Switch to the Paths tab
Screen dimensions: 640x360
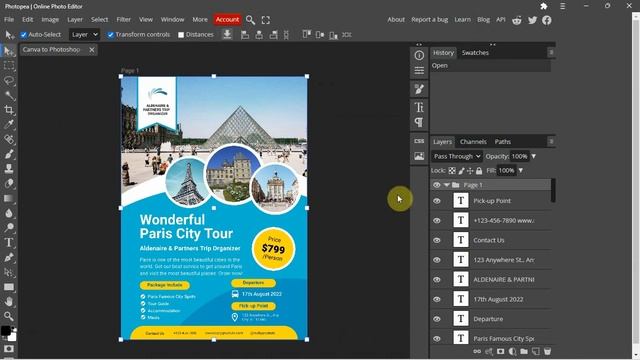(503, 142)
